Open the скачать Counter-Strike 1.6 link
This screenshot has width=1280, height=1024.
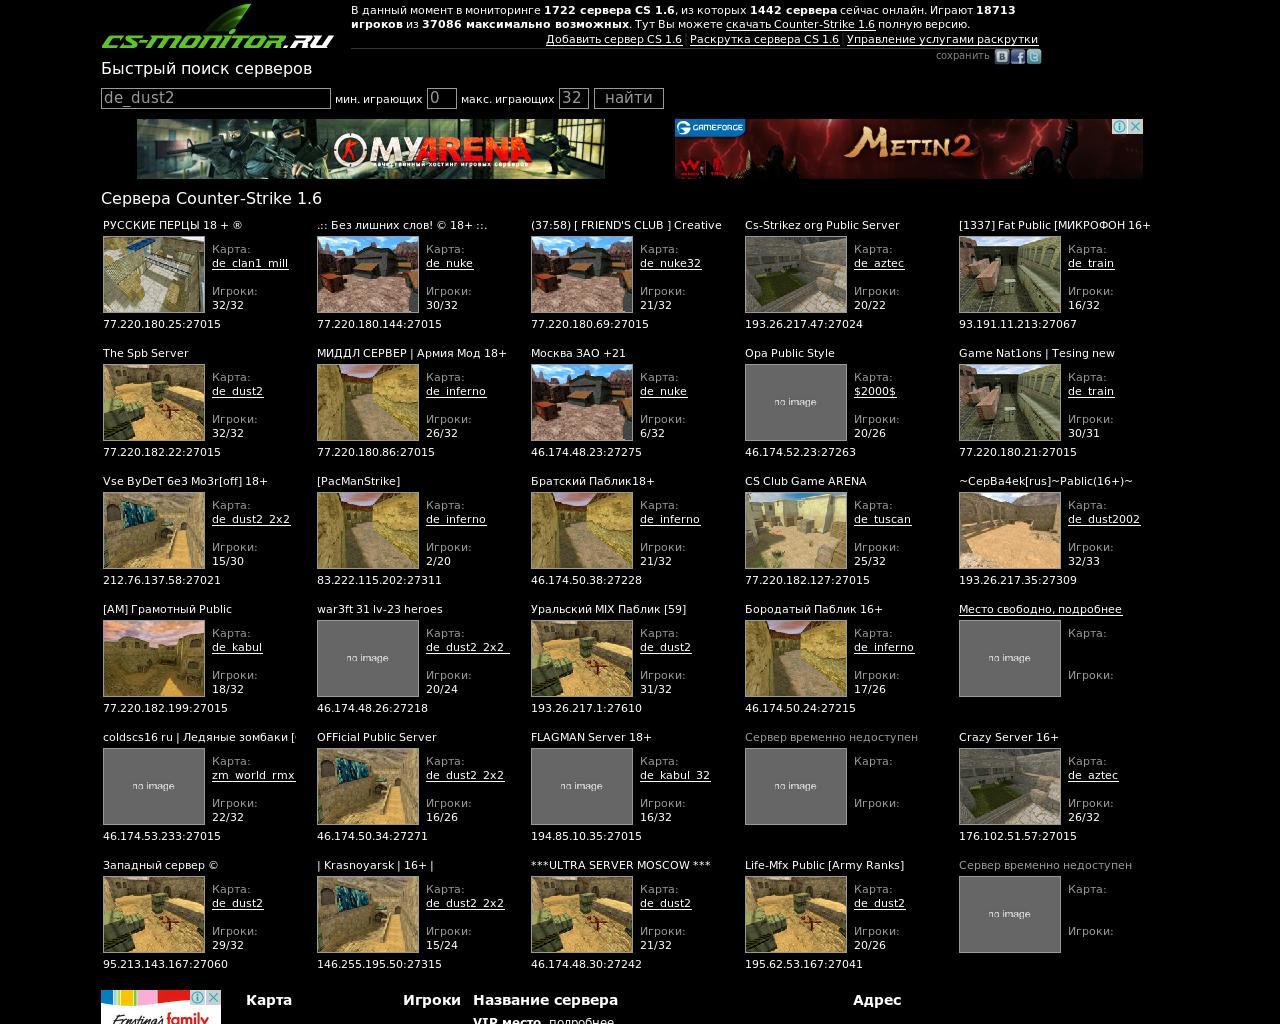[x=800, y=24]
